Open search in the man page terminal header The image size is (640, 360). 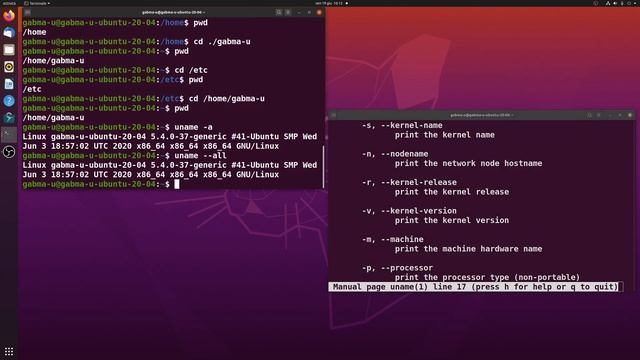coord(590,115)
